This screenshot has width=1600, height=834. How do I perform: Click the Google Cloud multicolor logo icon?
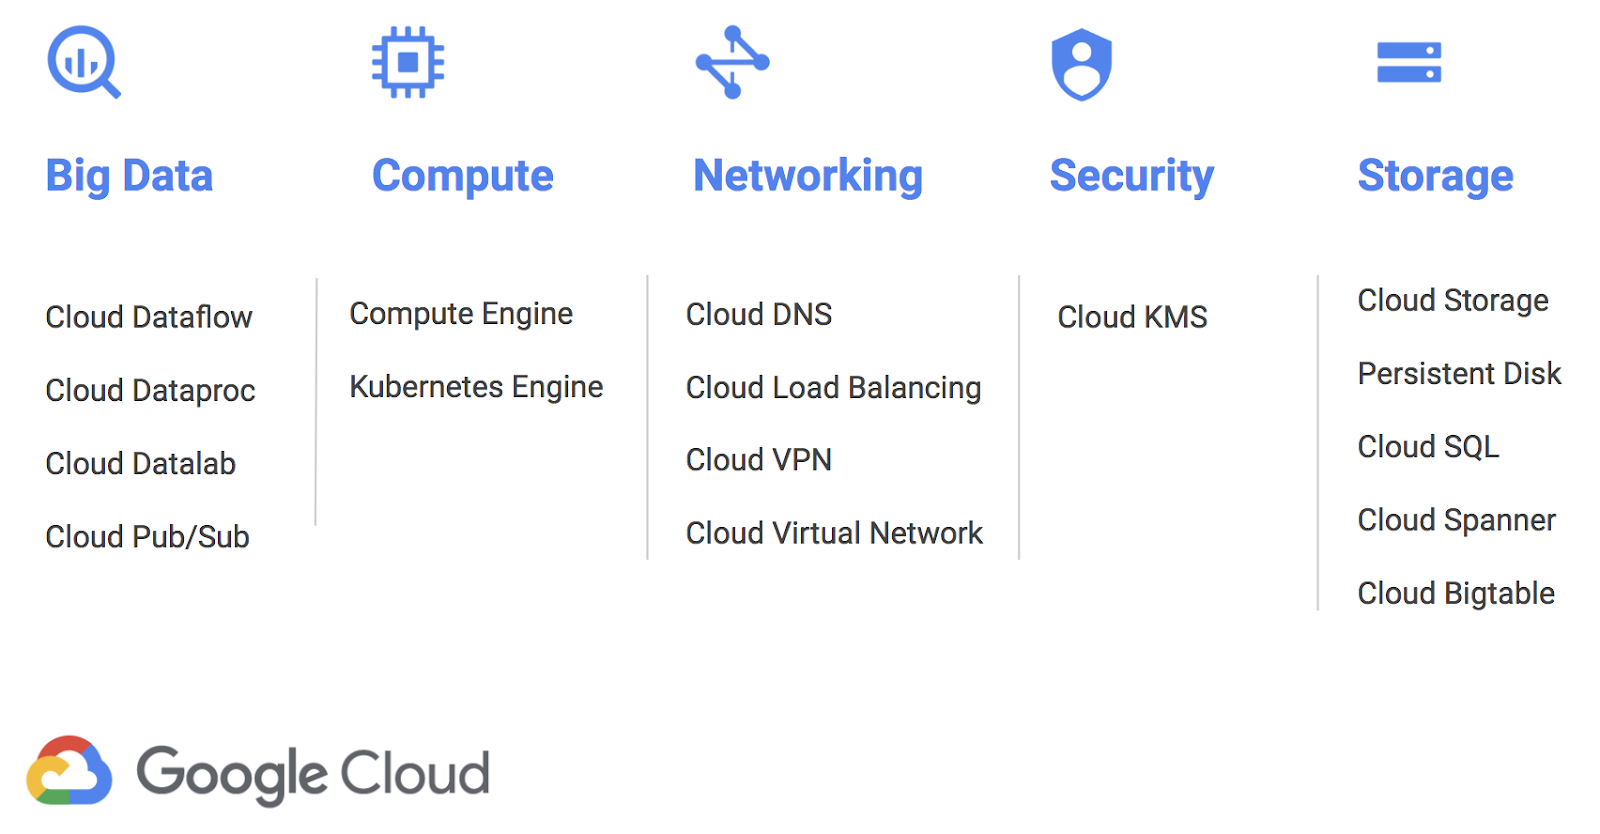(68, 771)
